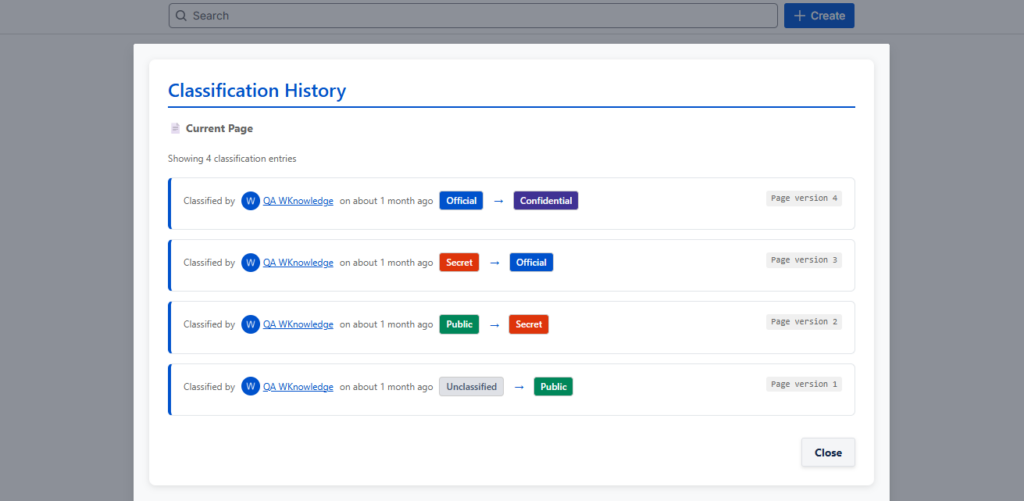
Task: Click the W avatar in the version 1 entry
Action: [x=250, y=387]
